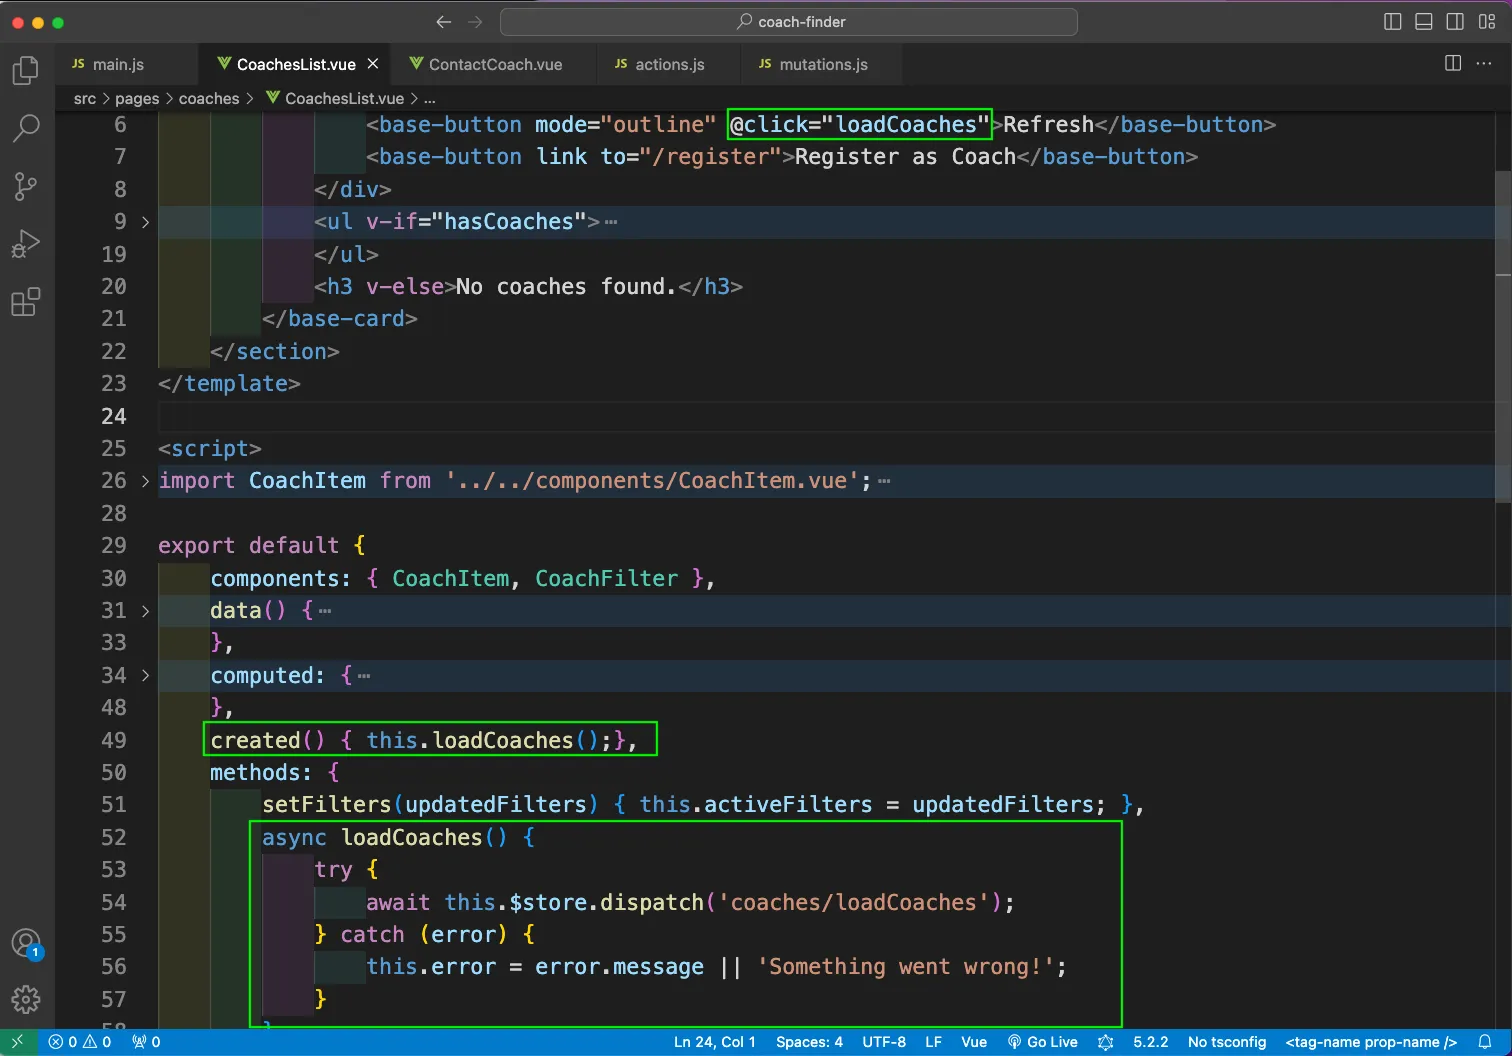Close the CoachesList.vue tab
Screen dimensions: 1512x1056
[373, 64]
